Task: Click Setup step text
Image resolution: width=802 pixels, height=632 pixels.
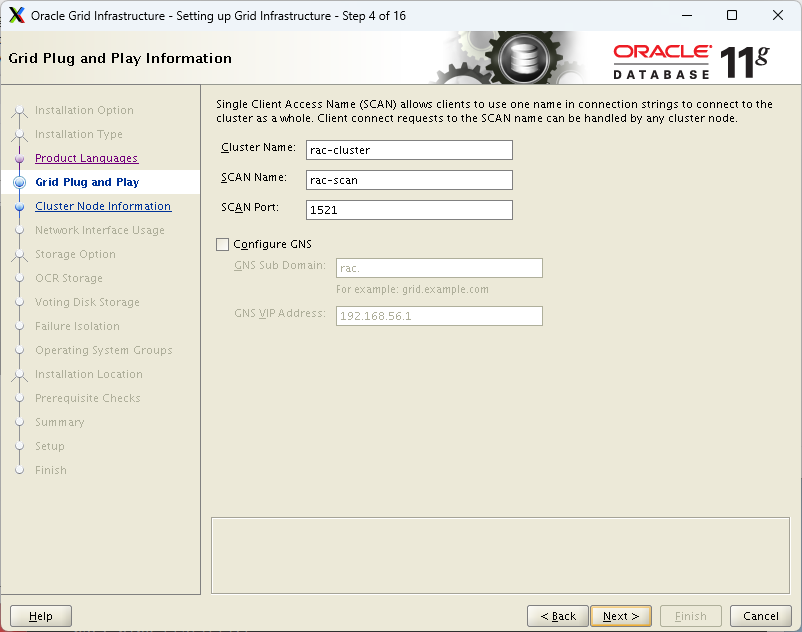Action: point(50,446)
